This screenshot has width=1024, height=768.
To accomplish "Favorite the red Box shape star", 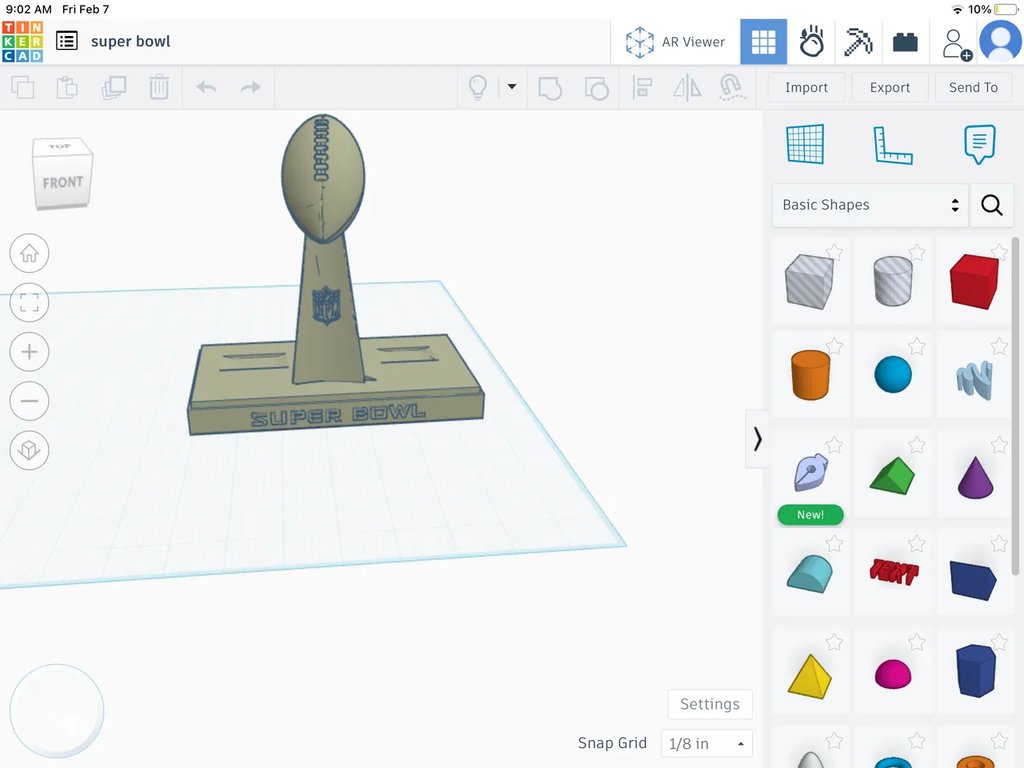I will [x=1000, y=252].
